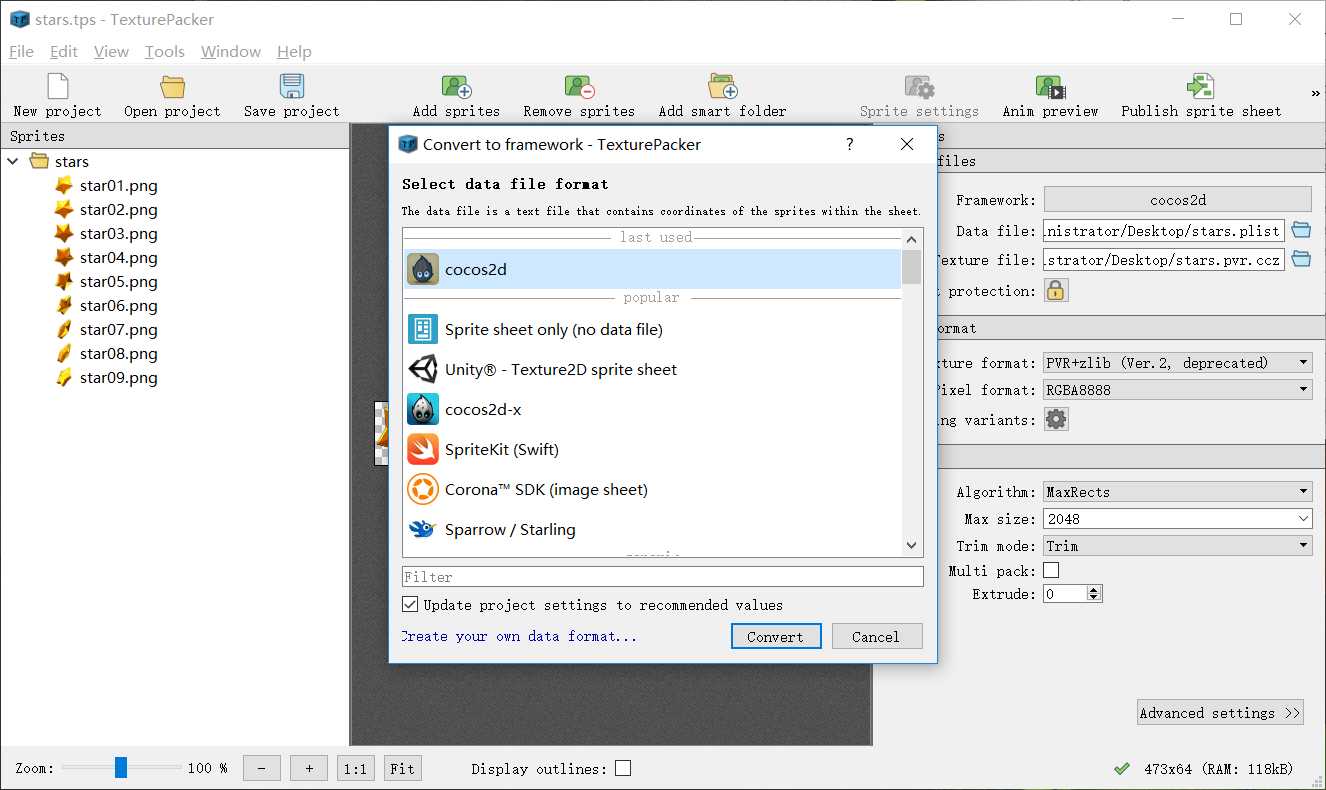Open the Trim mode dropdown
The image size is (1326, 790).
pos(1178,546)
